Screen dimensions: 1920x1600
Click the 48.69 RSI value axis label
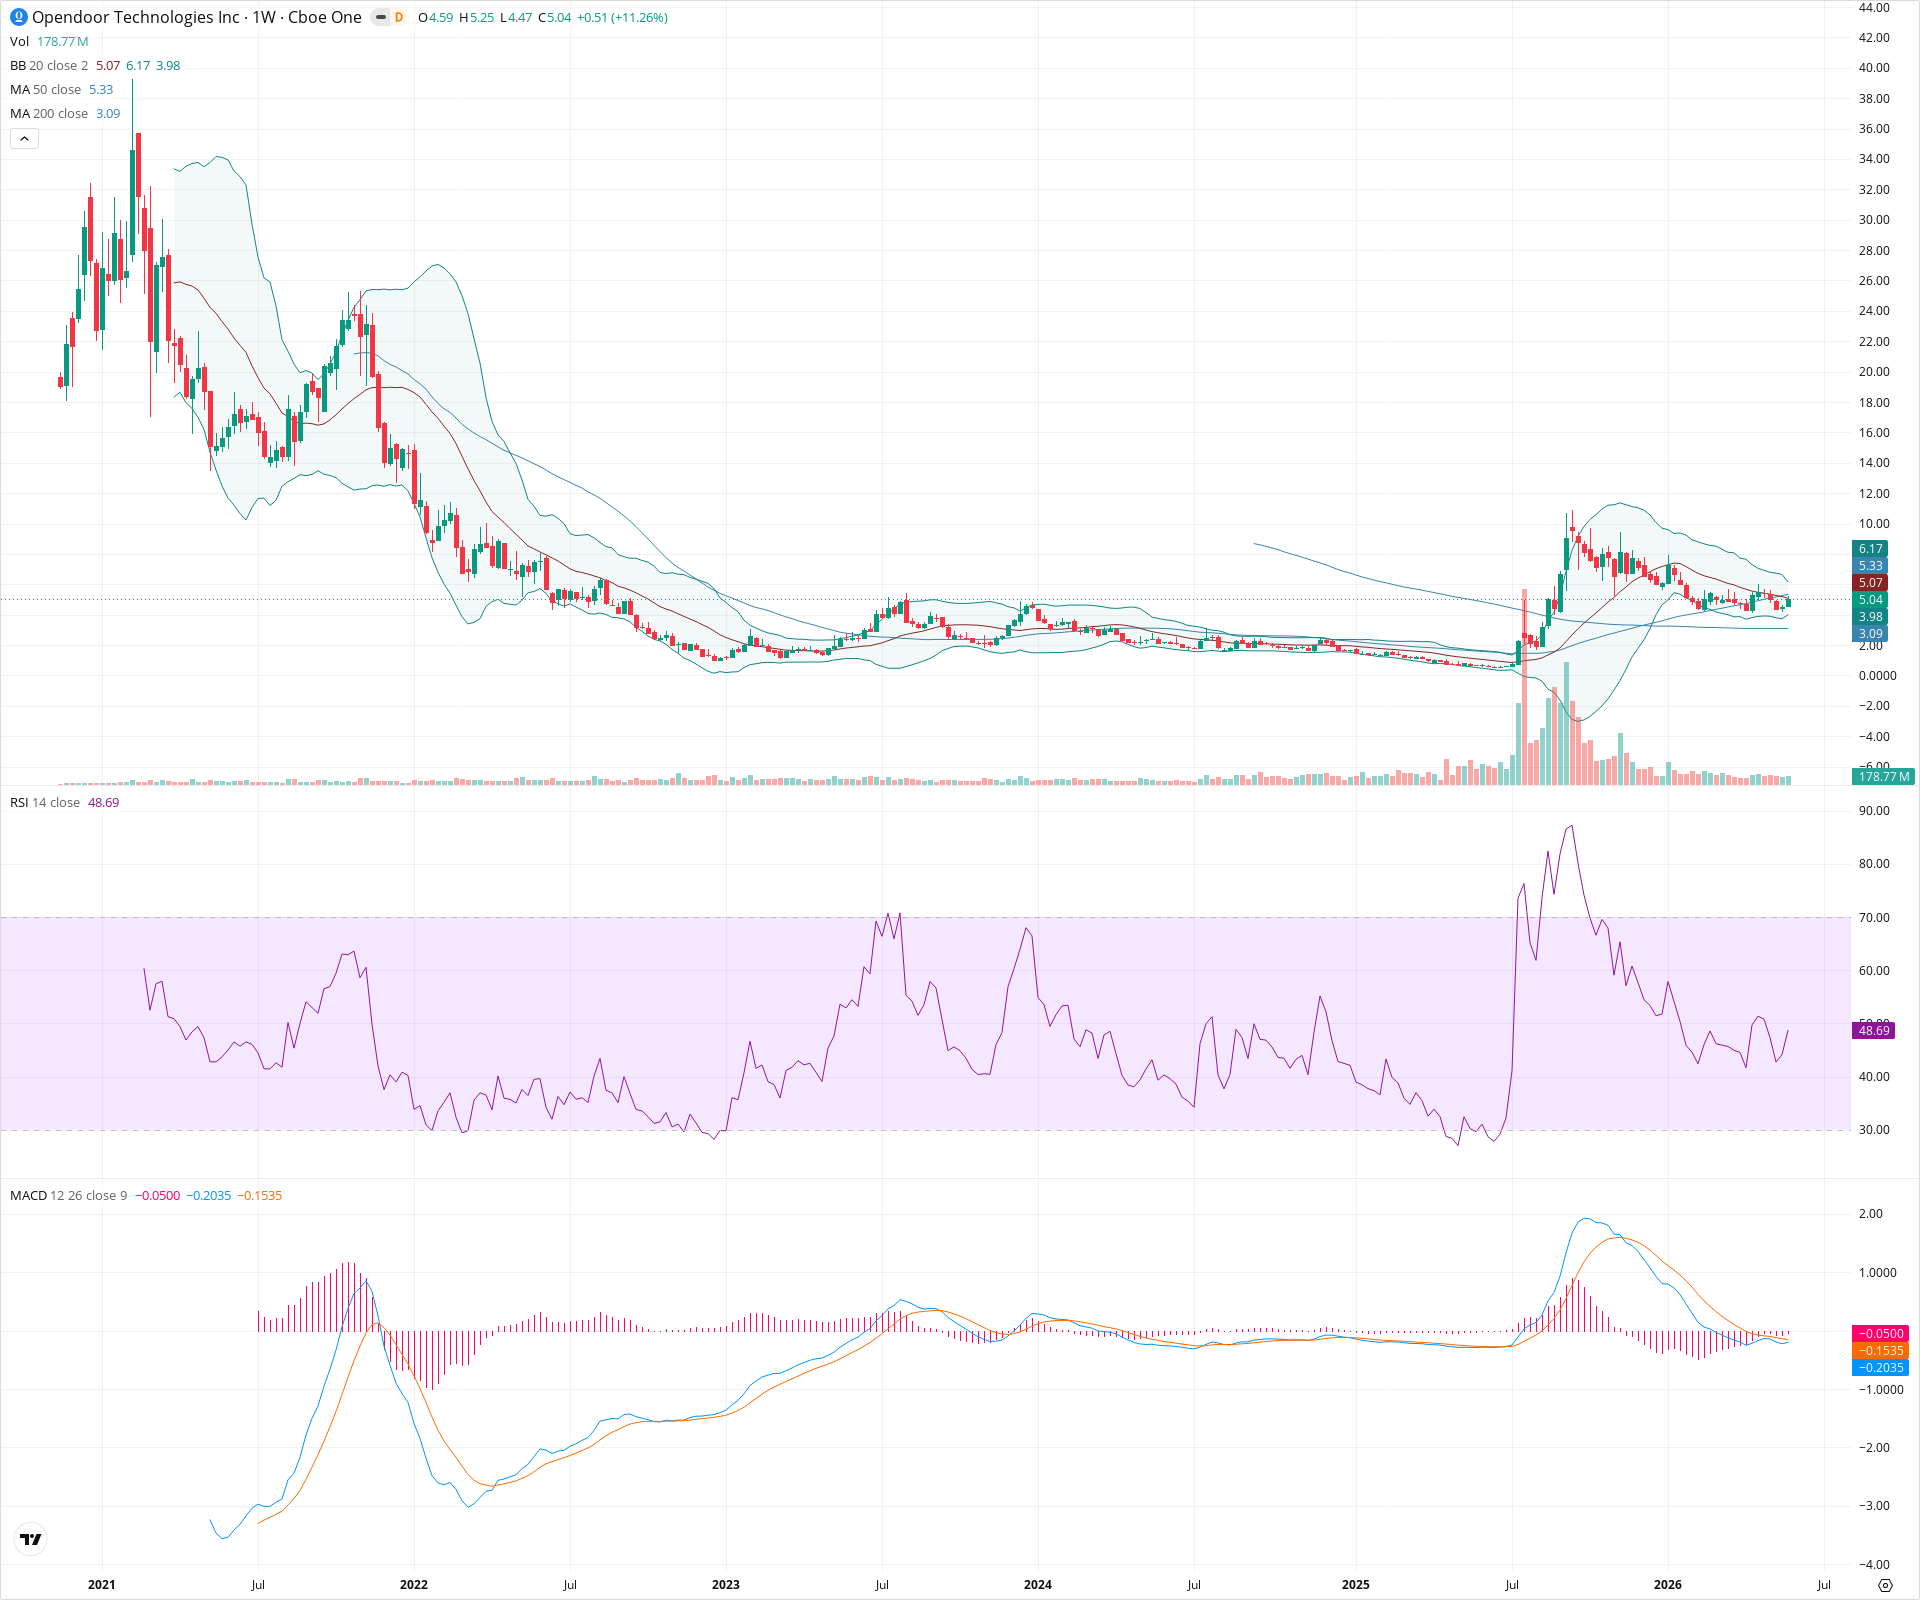click(x=1874, y=1030)
